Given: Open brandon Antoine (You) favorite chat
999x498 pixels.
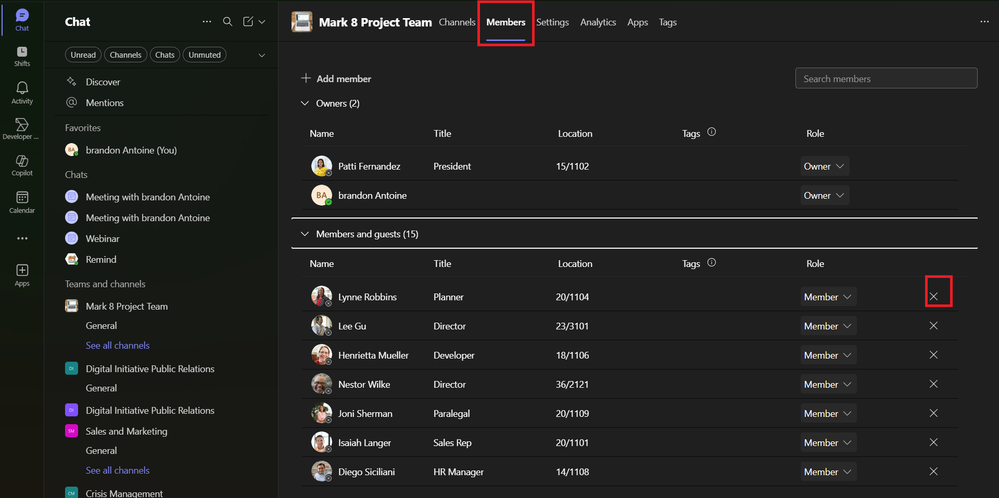Looking at the screenshot, I should [x=131, y=150].
